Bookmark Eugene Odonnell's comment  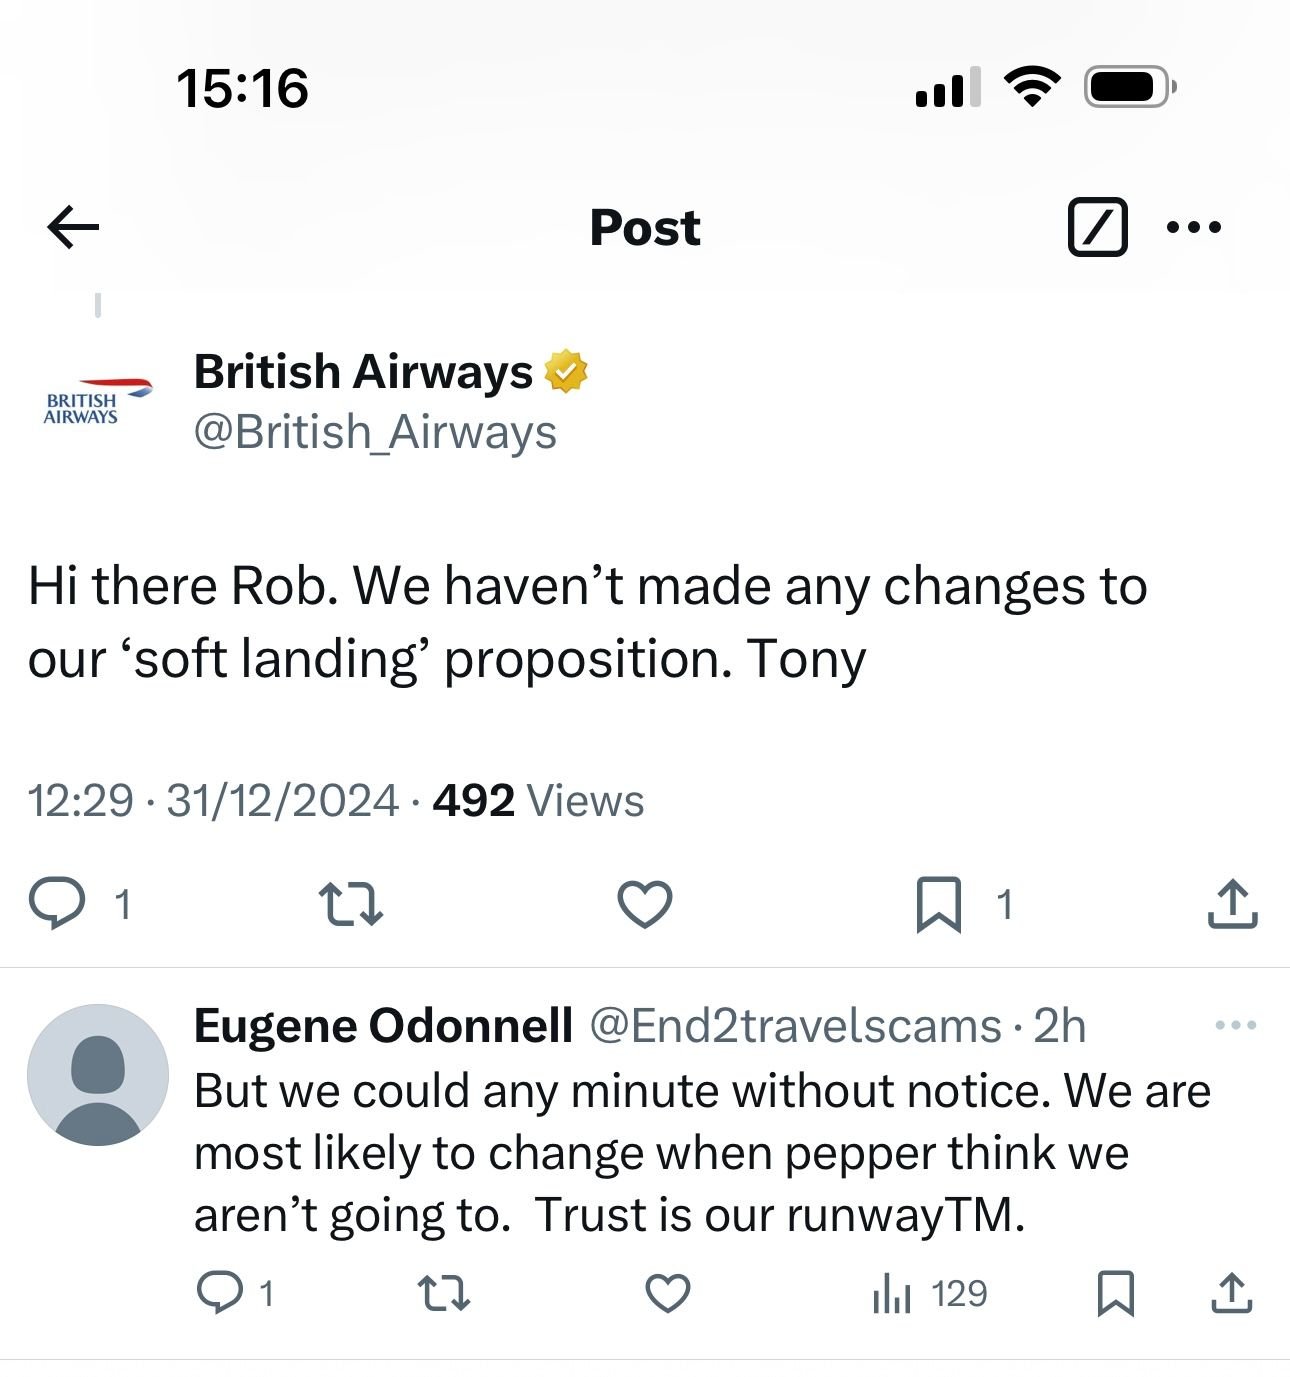(1115, 1293)
